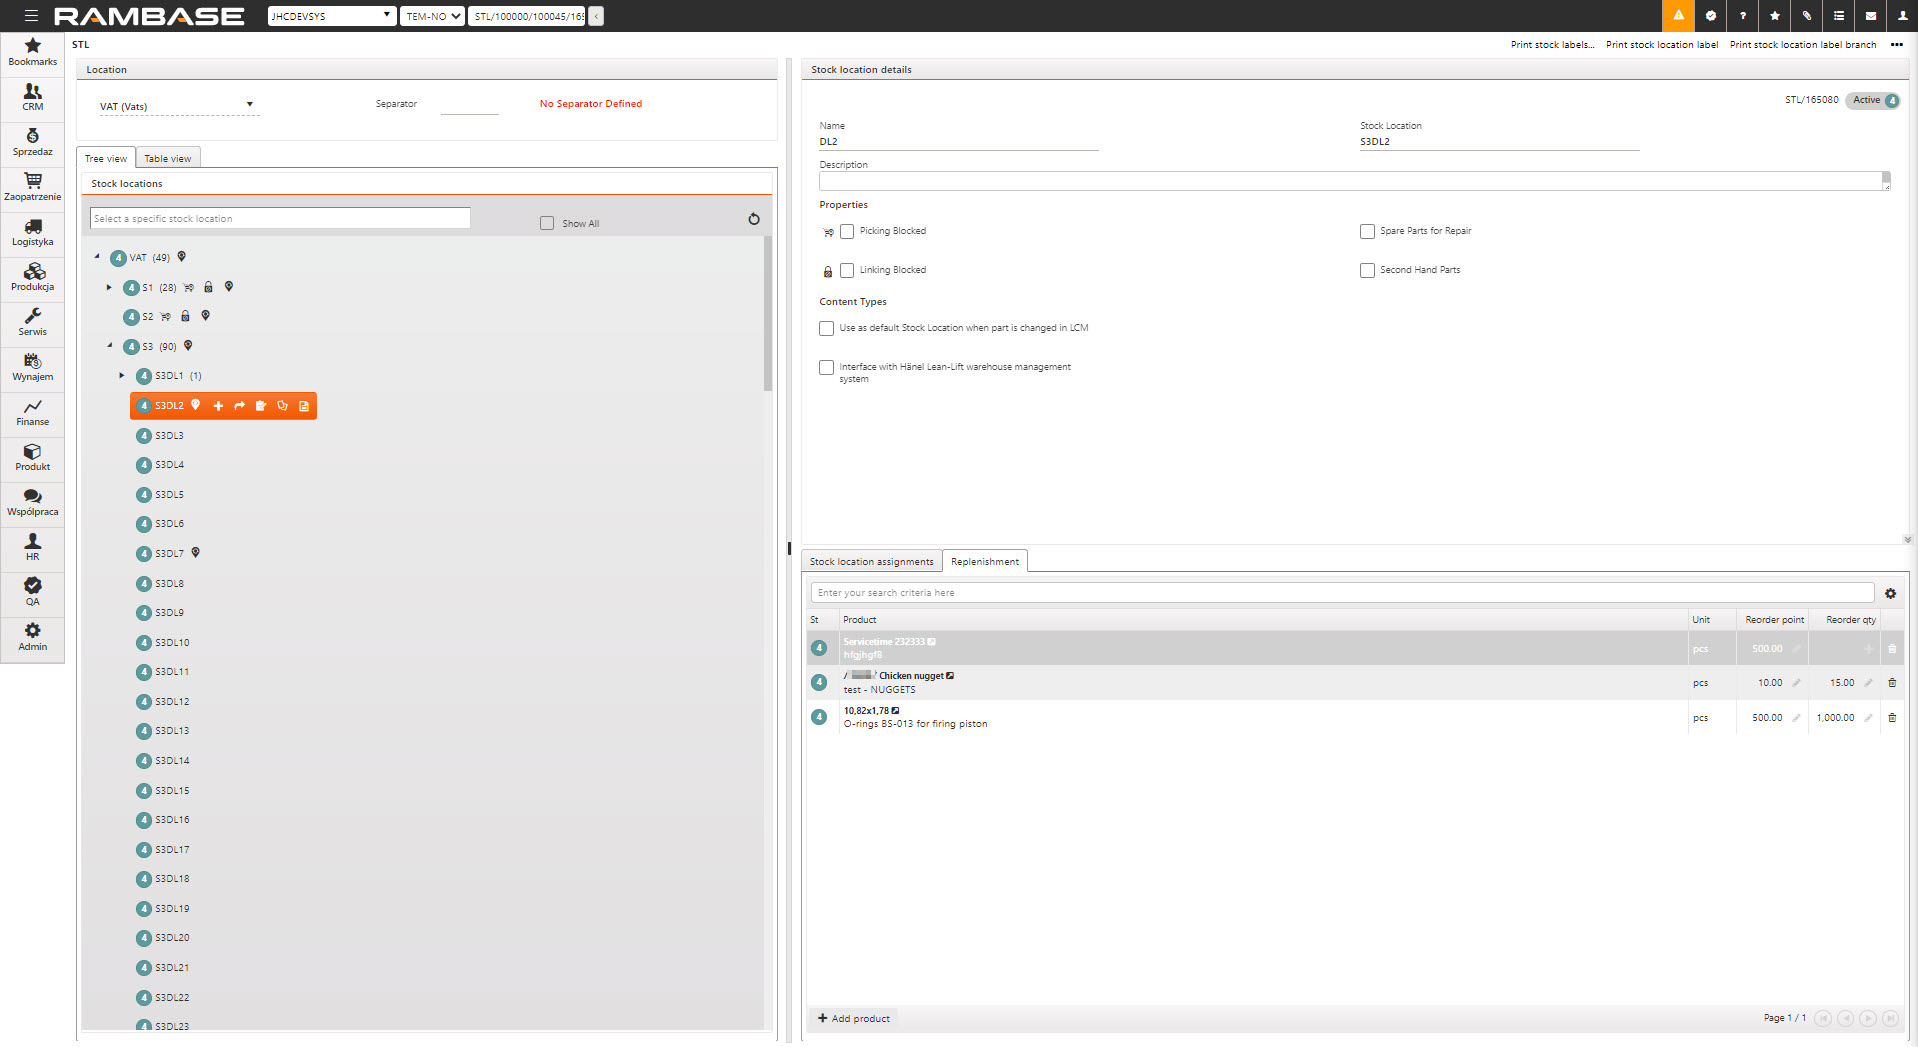1918x1047 pixels.
Task: Open the Logistyka module in sidebar
Action: 33,233
